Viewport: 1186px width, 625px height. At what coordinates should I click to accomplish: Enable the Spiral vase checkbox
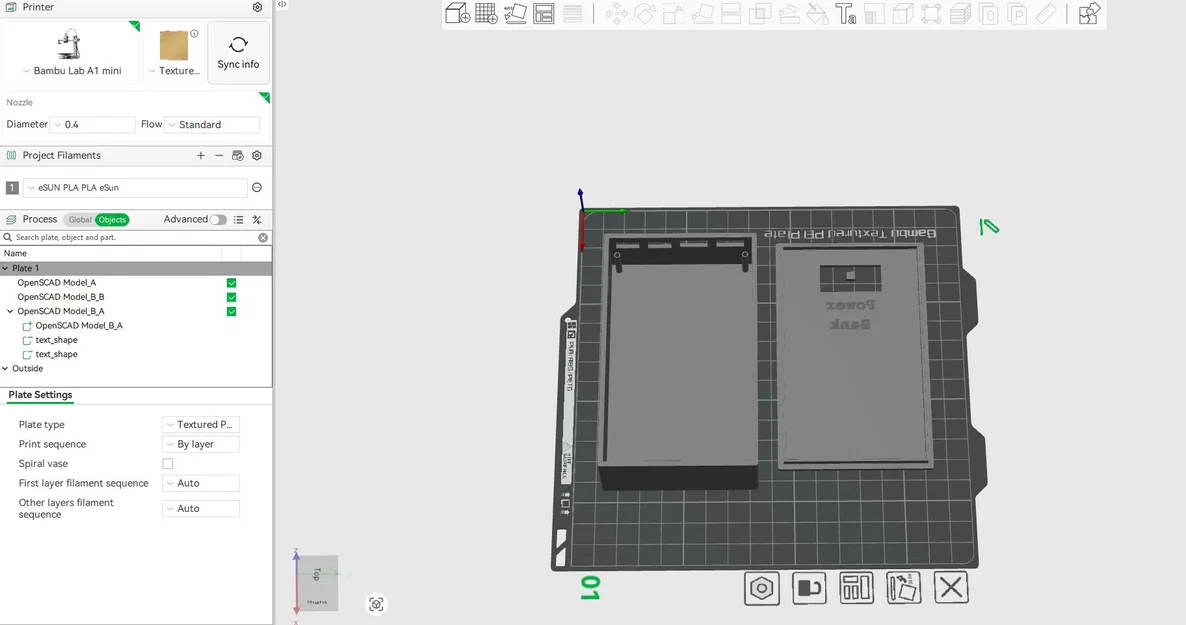click(x=168, y=464)
